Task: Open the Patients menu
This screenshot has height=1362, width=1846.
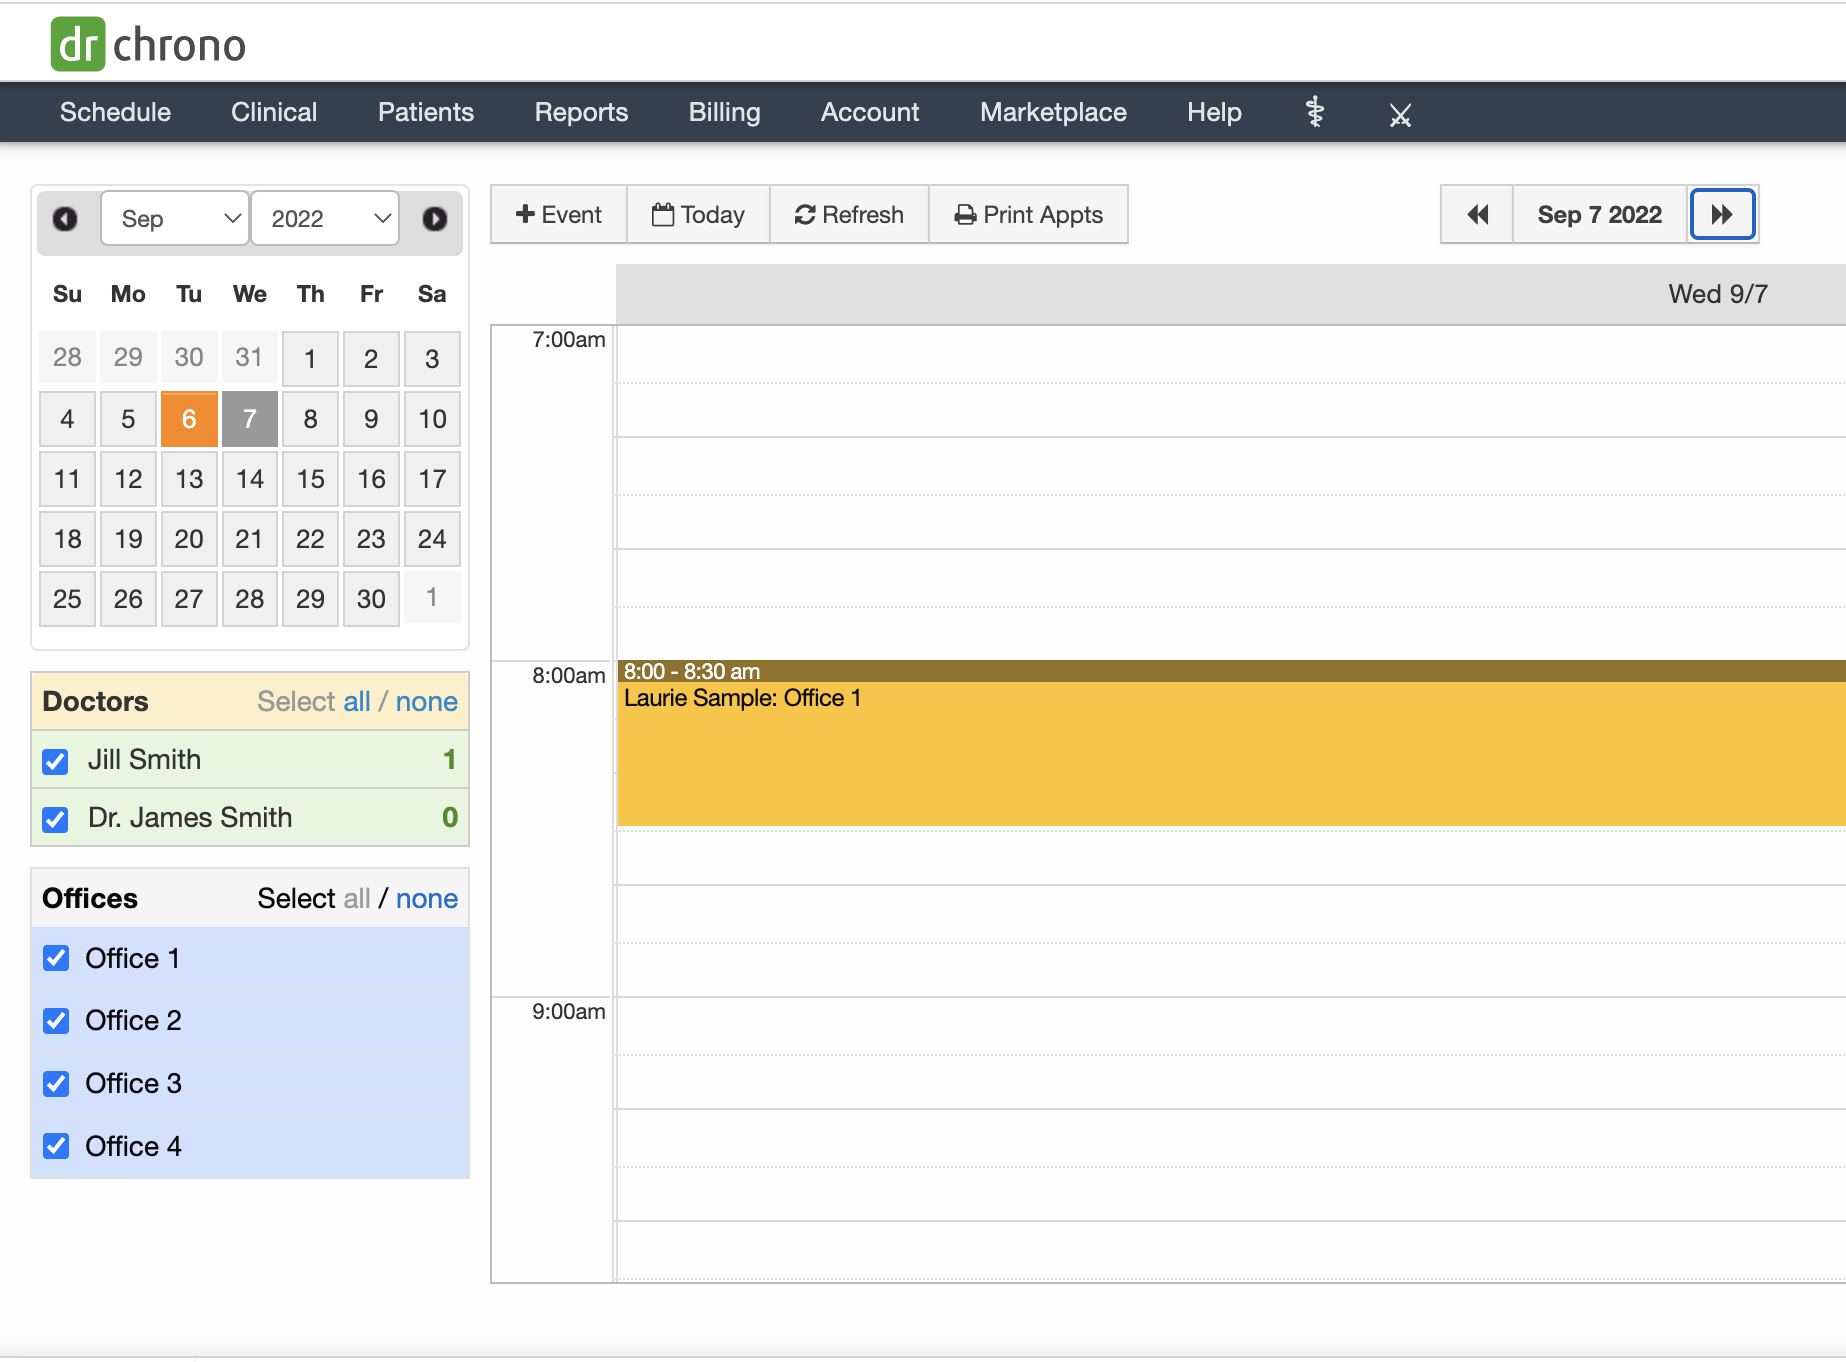Action: pyautogui.click(x=426, y=112)
